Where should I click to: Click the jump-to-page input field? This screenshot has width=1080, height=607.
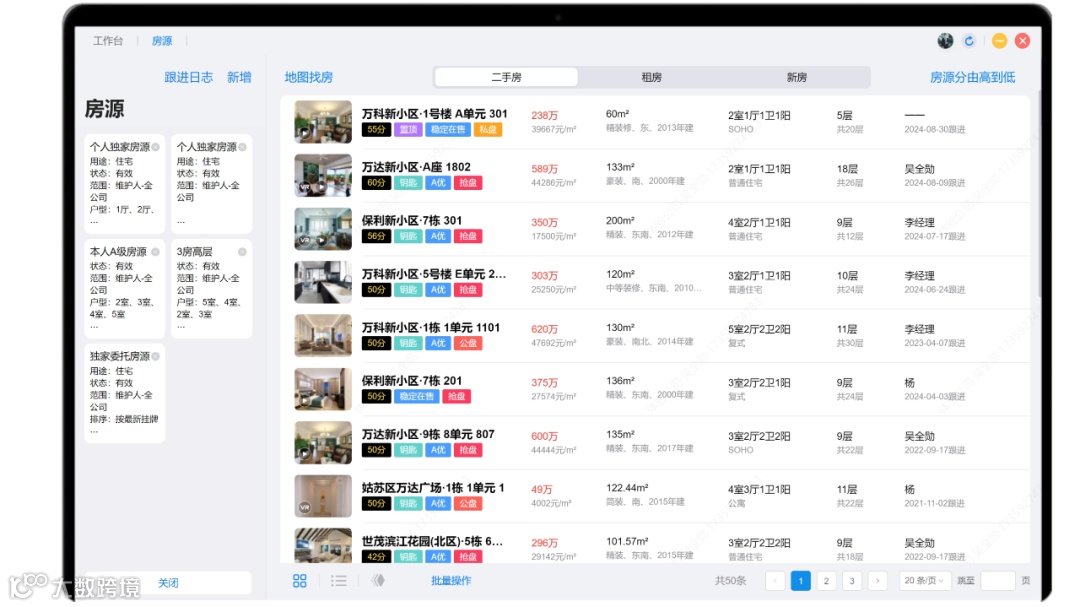(x=998, y=581)
